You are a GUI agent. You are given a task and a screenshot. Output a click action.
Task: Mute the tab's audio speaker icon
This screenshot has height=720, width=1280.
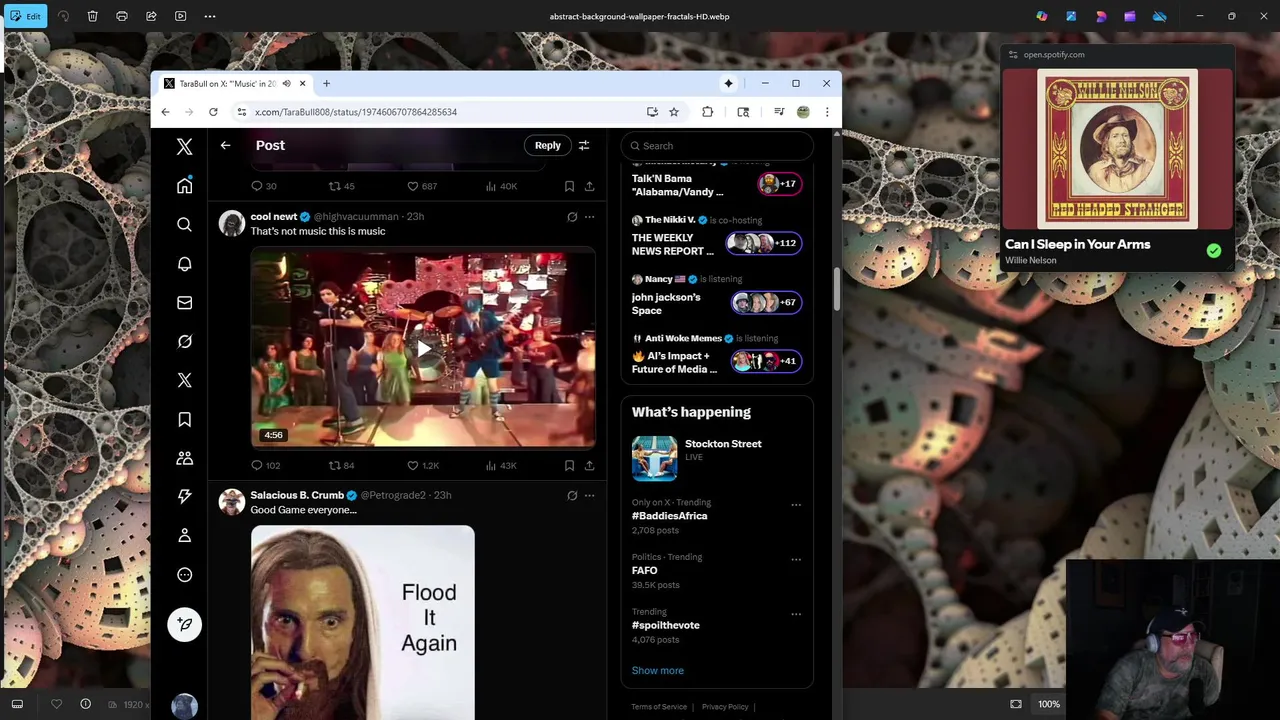point(286,84)
